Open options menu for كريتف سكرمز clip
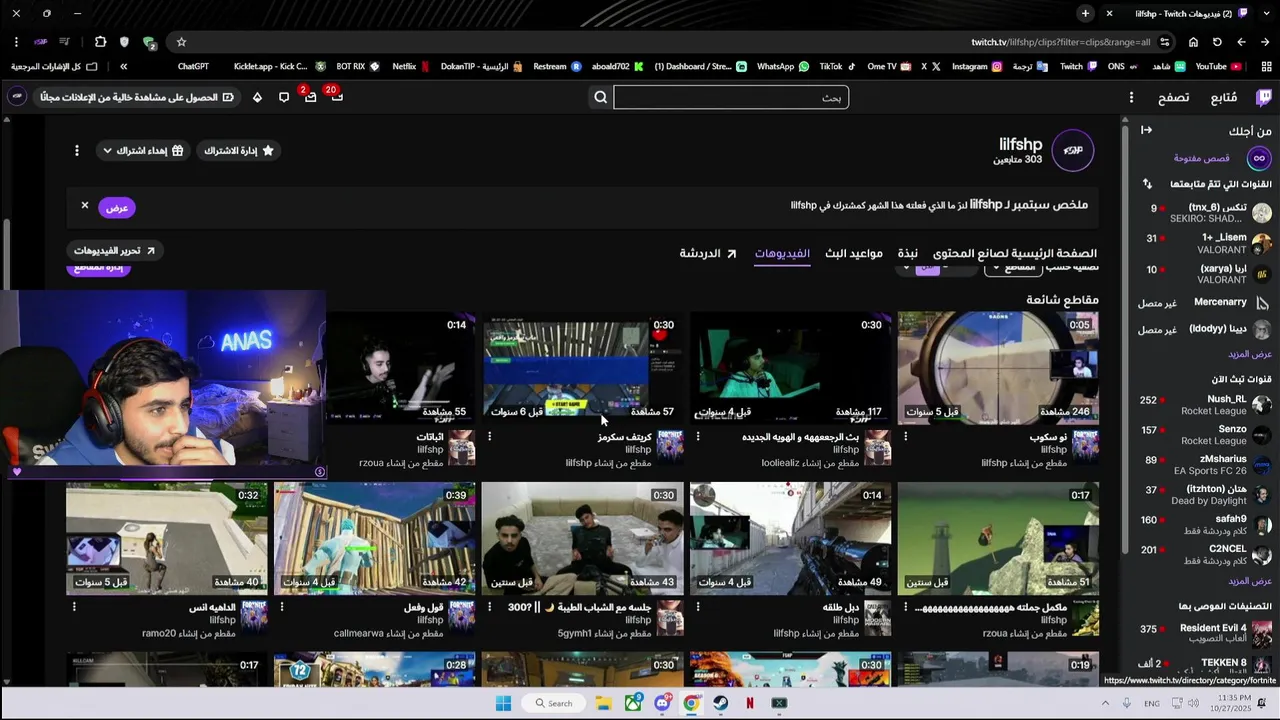Image resolution: width=1280 pixels, height=720 pixels. [x=490, y=436]
